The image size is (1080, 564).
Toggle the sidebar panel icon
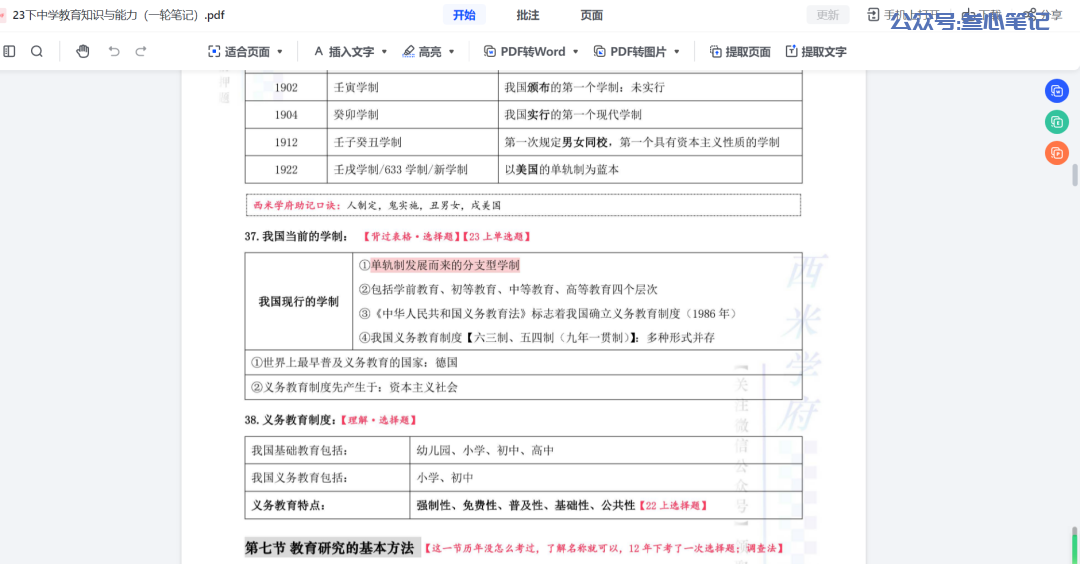coord(9,52)
